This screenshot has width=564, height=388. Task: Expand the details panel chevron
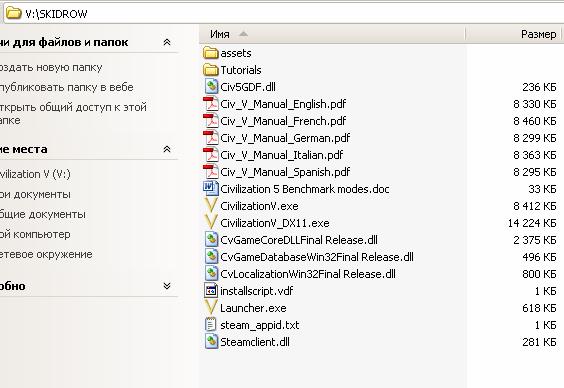point(167,286)
